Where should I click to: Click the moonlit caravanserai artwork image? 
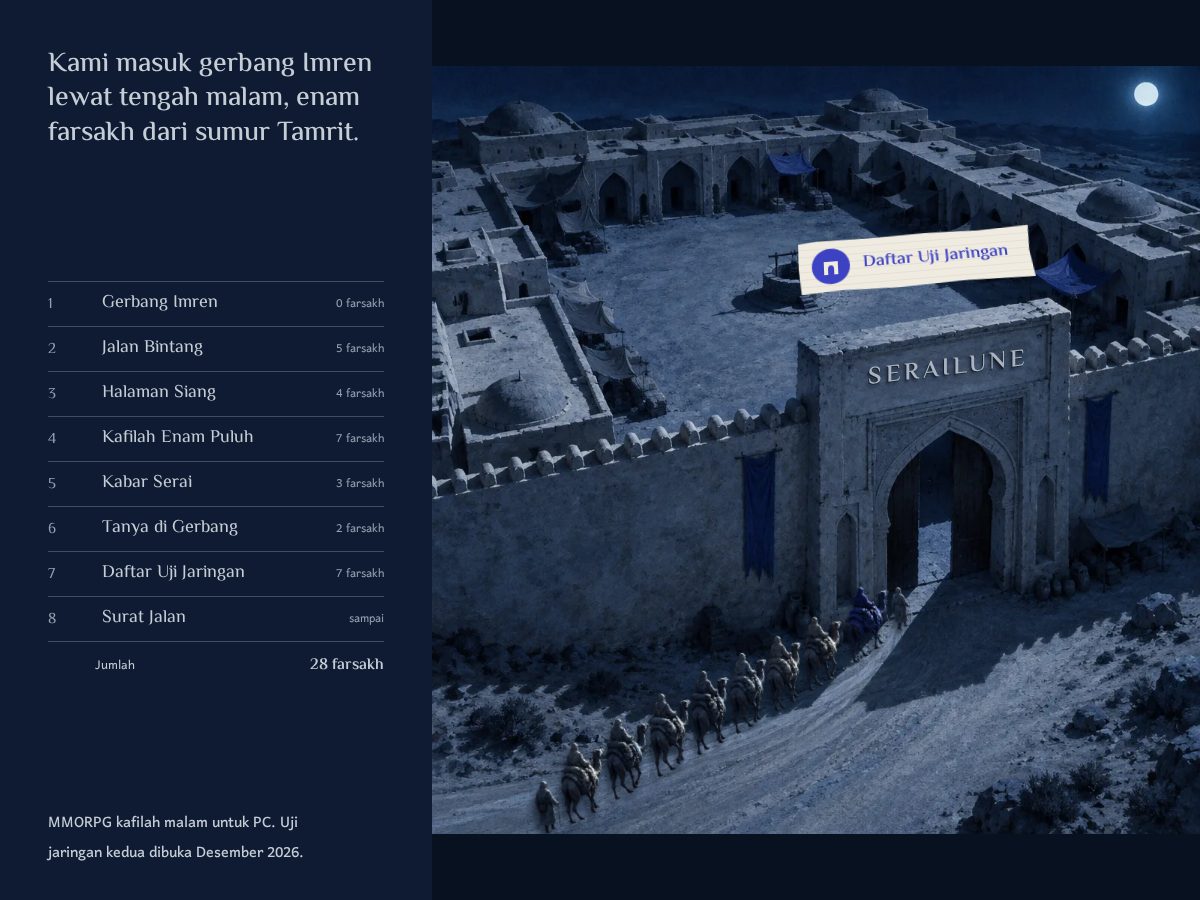(x=816, y=450)
